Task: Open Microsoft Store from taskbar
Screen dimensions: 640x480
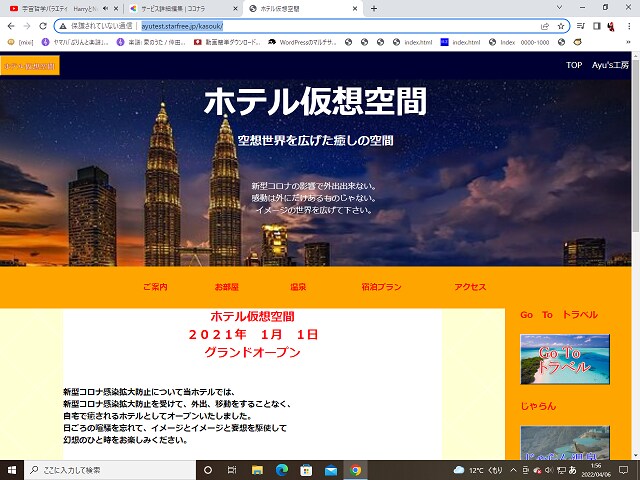Action: click(306, 470)
